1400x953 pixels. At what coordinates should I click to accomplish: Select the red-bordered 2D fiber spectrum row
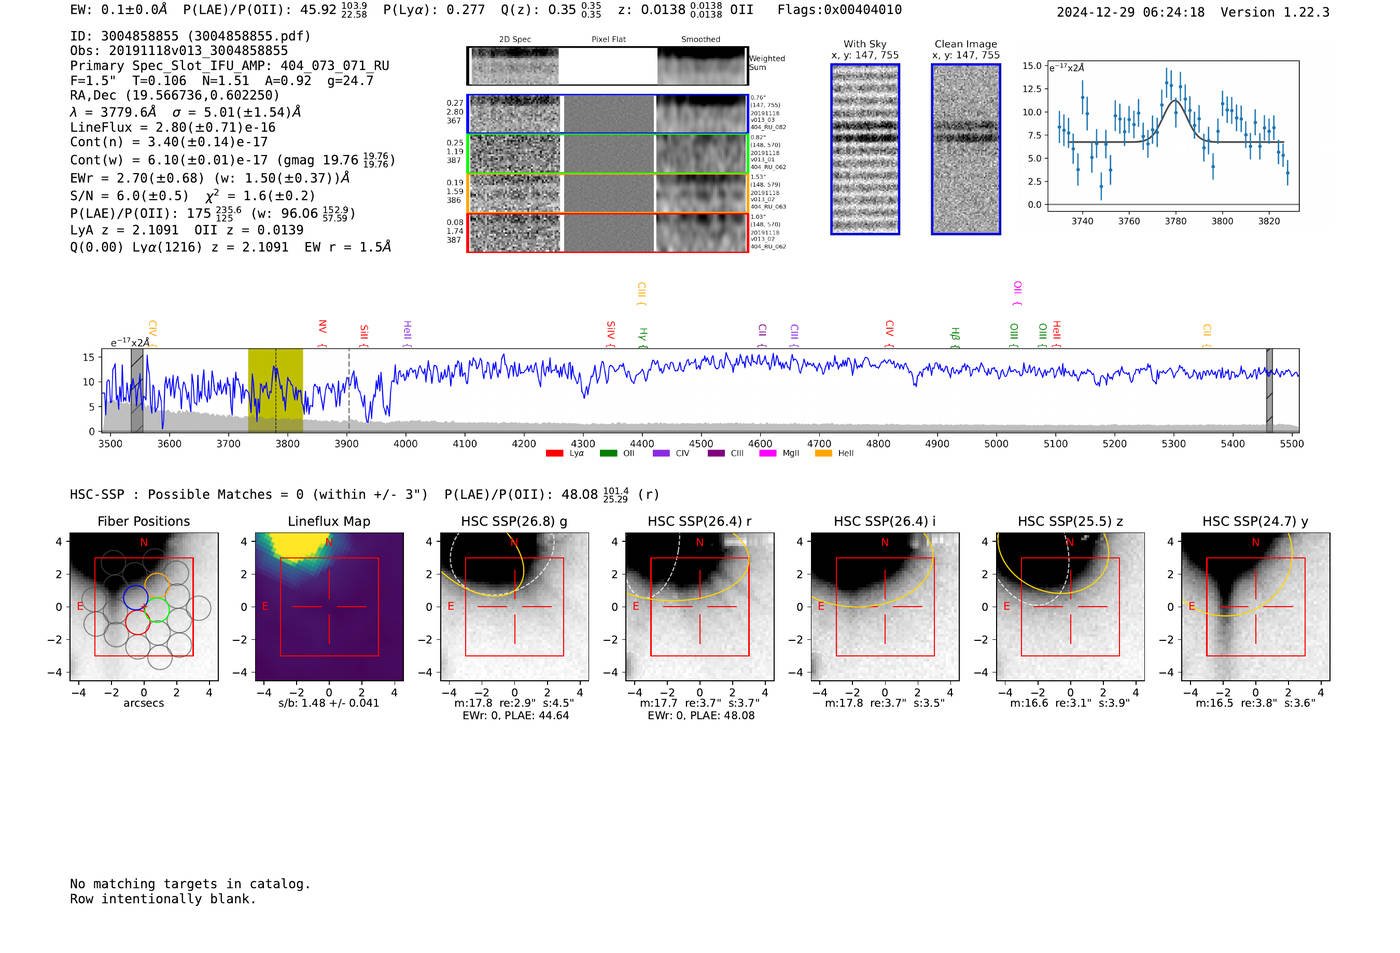click(x=607, y=232)
